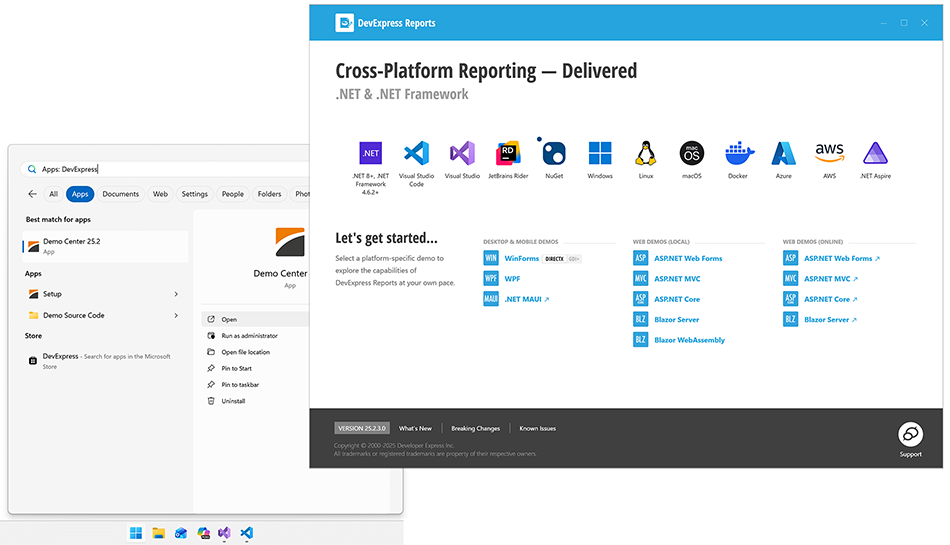
Task: Open the WPF desktop demo
Action: pos(512,279)
